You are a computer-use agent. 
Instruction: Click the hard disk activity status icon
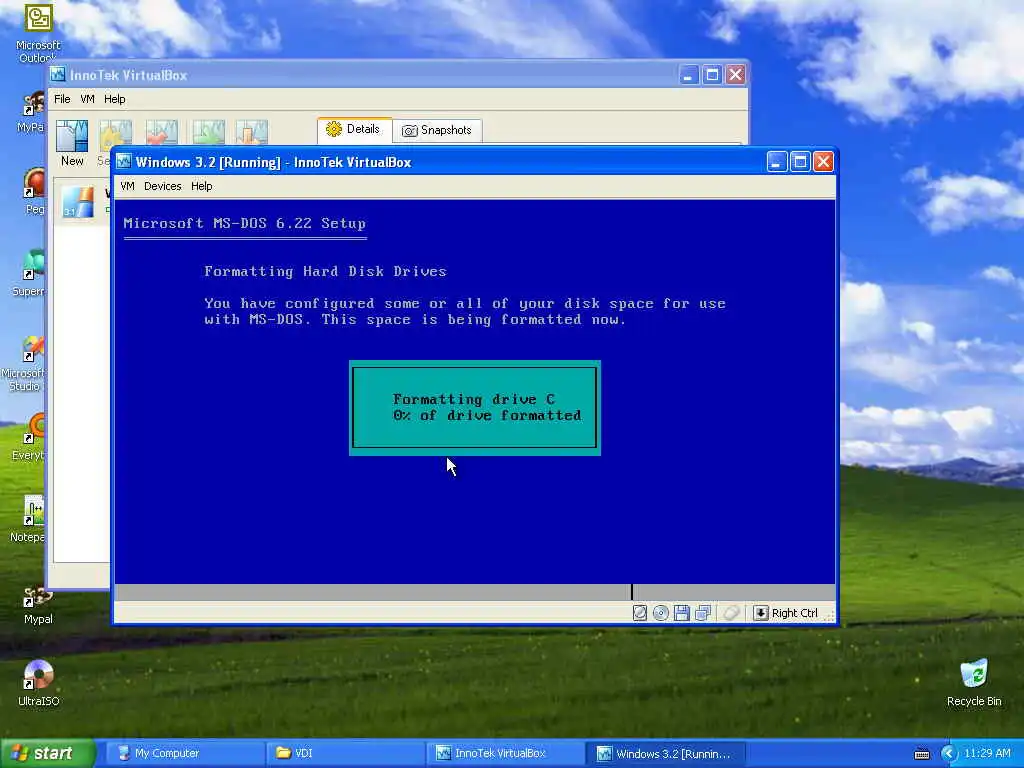coord(640,613)
